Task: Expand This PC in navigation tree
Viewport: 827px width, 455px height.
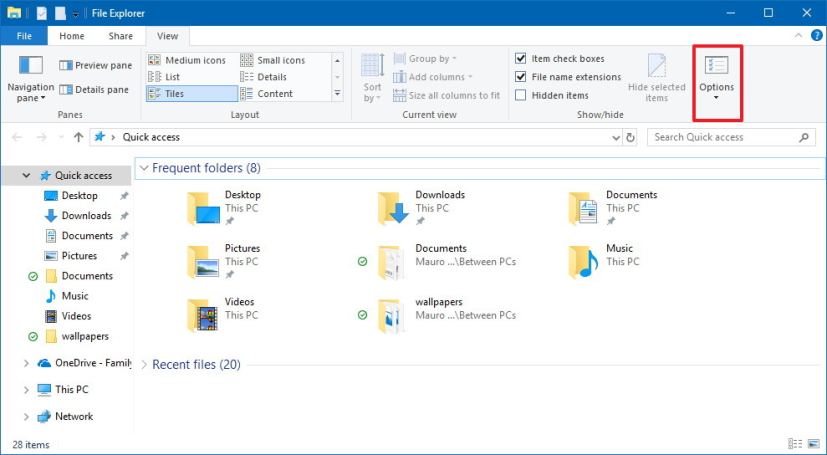Action: pyautogui.click(x=26, y=390)
